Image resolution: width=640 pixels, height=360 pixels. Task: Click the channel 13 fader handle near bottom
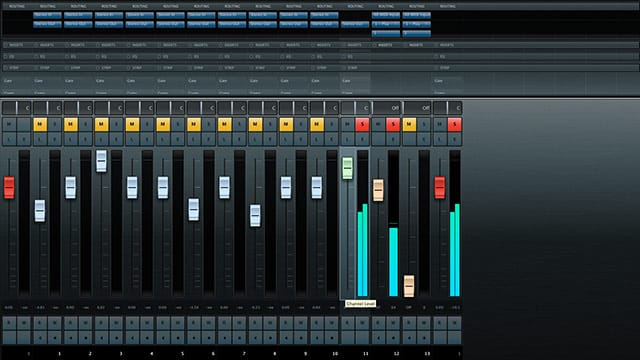coord(409,286)
